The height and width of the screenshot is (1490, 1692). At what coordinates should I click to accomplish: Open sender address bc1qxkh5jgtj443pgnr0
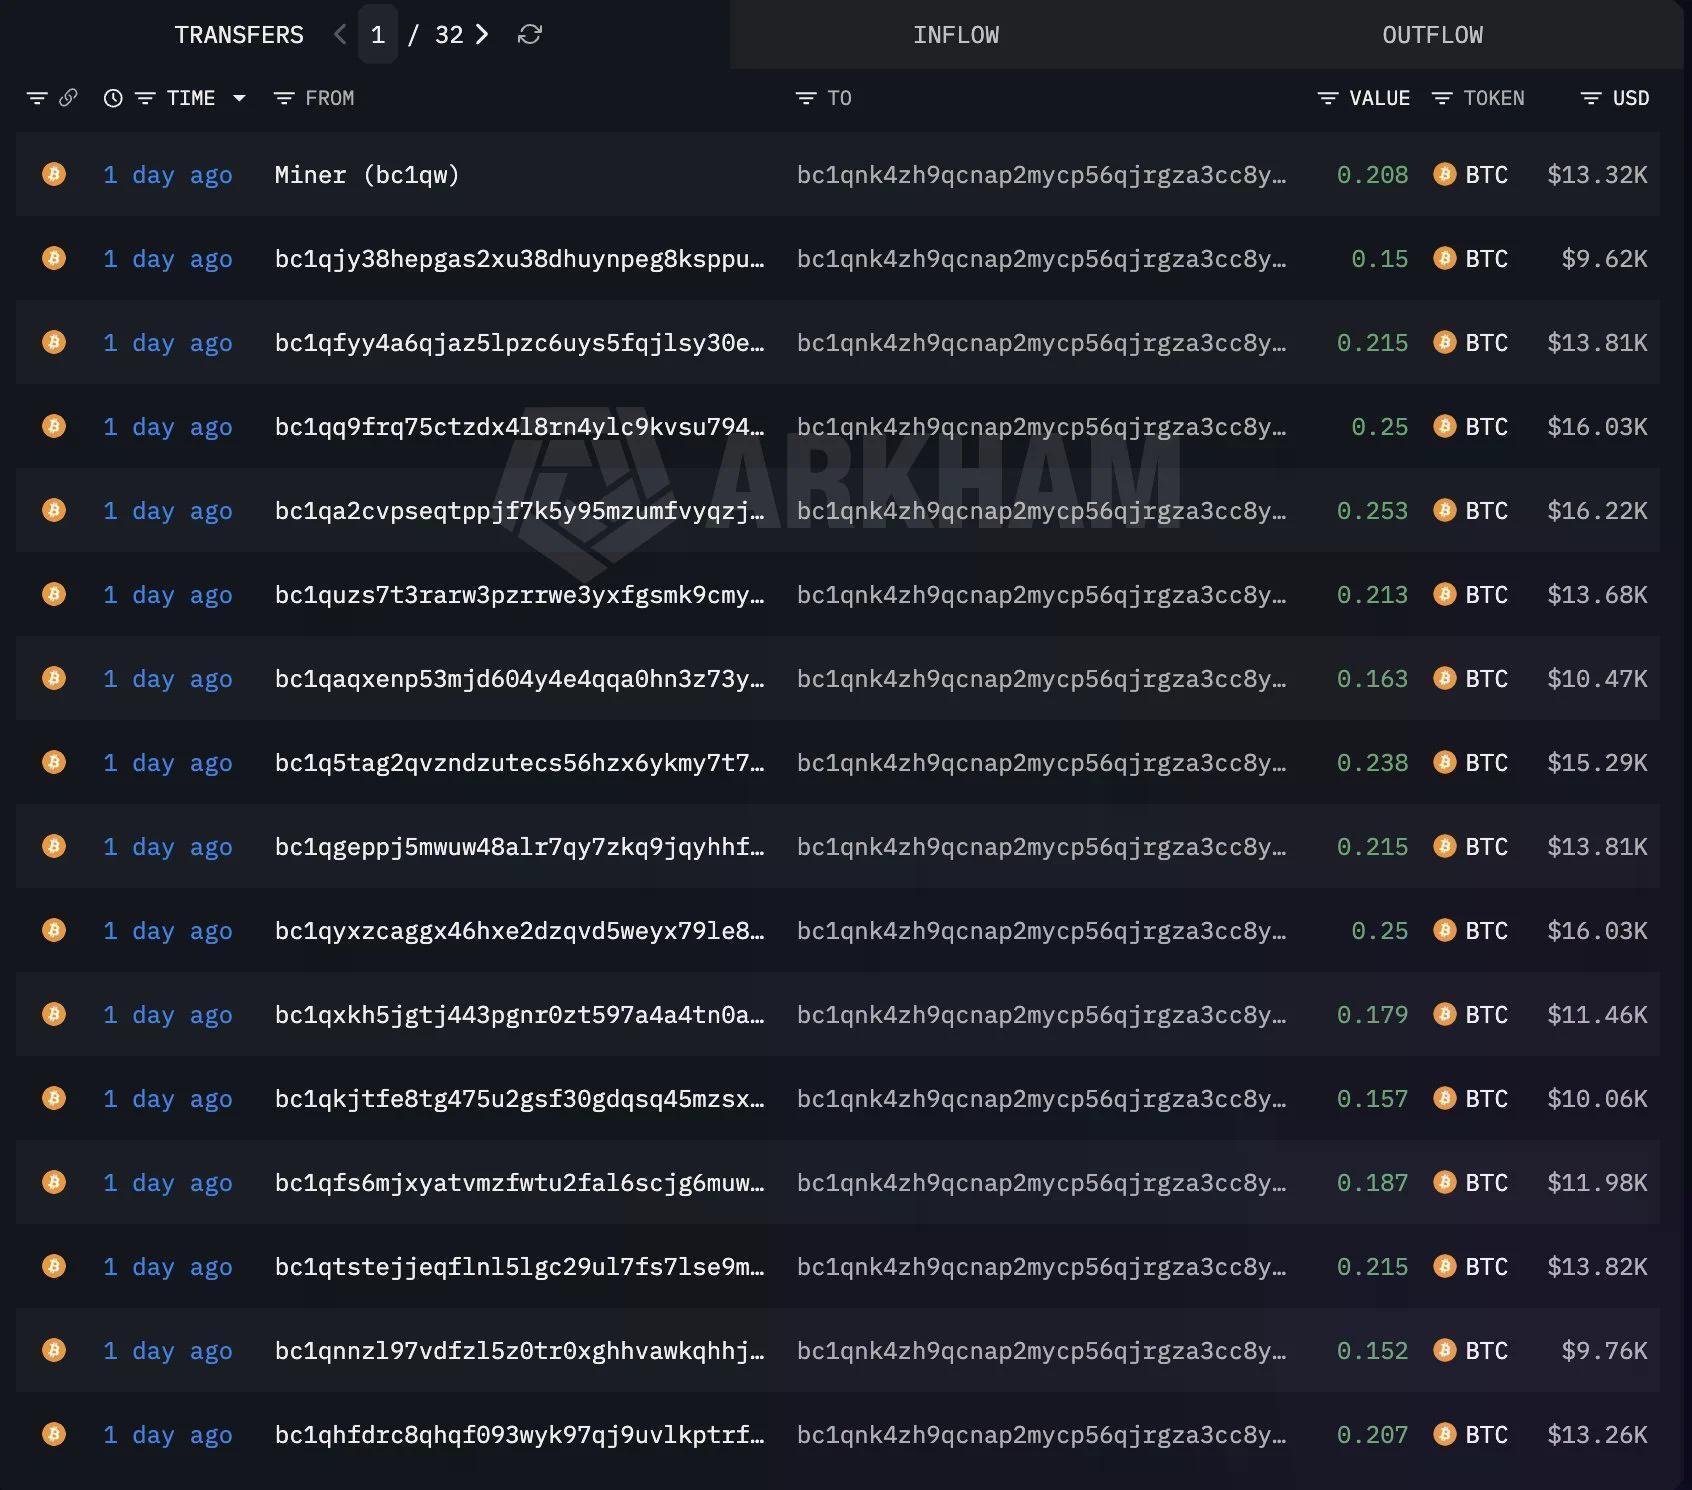tap(519, 1015)
